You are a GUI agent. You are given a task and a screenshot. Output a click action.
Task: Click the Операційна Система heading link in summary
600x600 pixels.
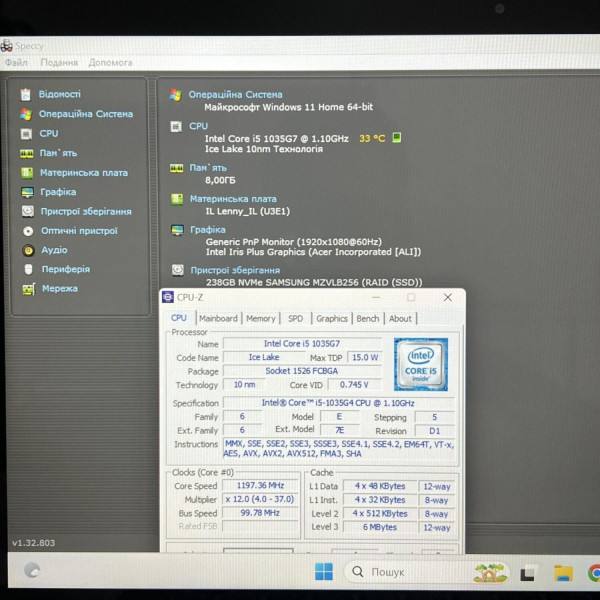[x=235, y=95]
